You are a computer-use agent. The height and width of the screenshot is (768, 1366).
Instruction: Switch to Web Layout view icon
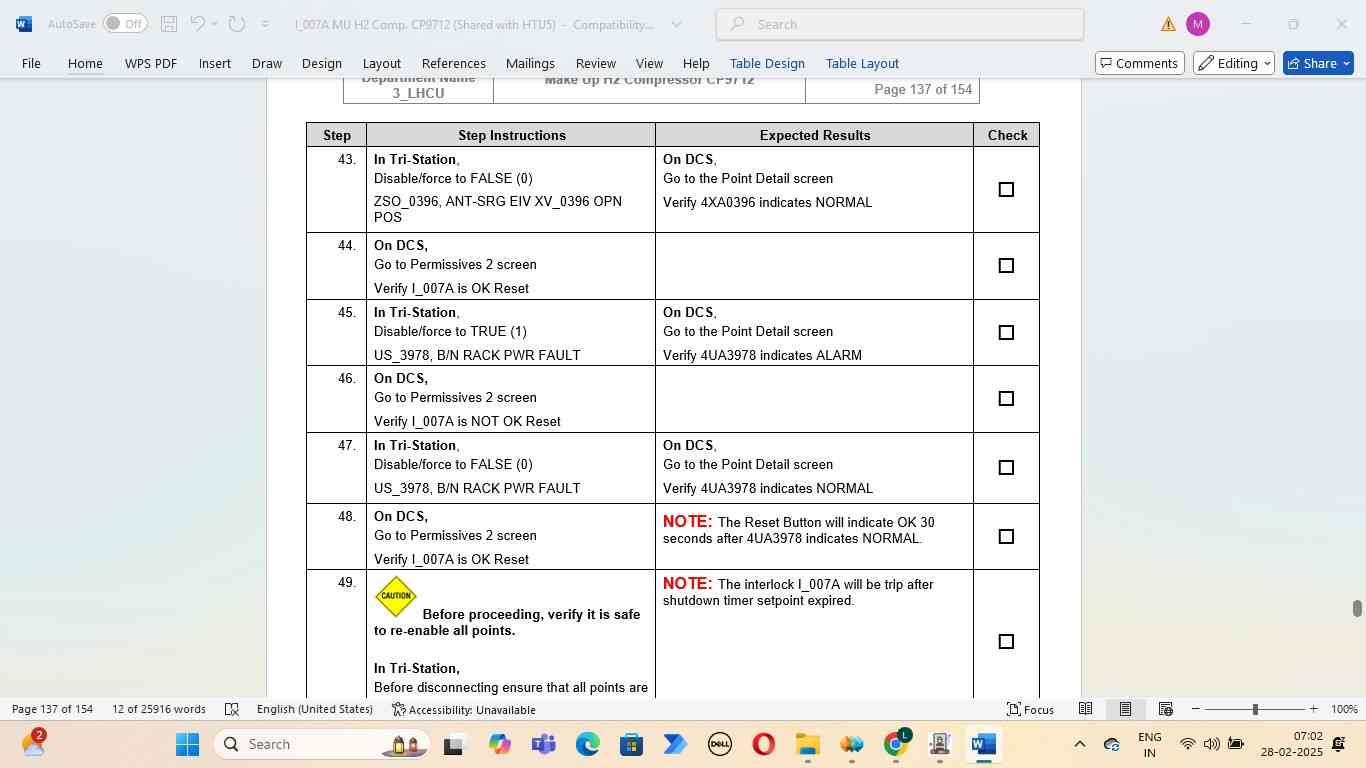coord(1165,709)
